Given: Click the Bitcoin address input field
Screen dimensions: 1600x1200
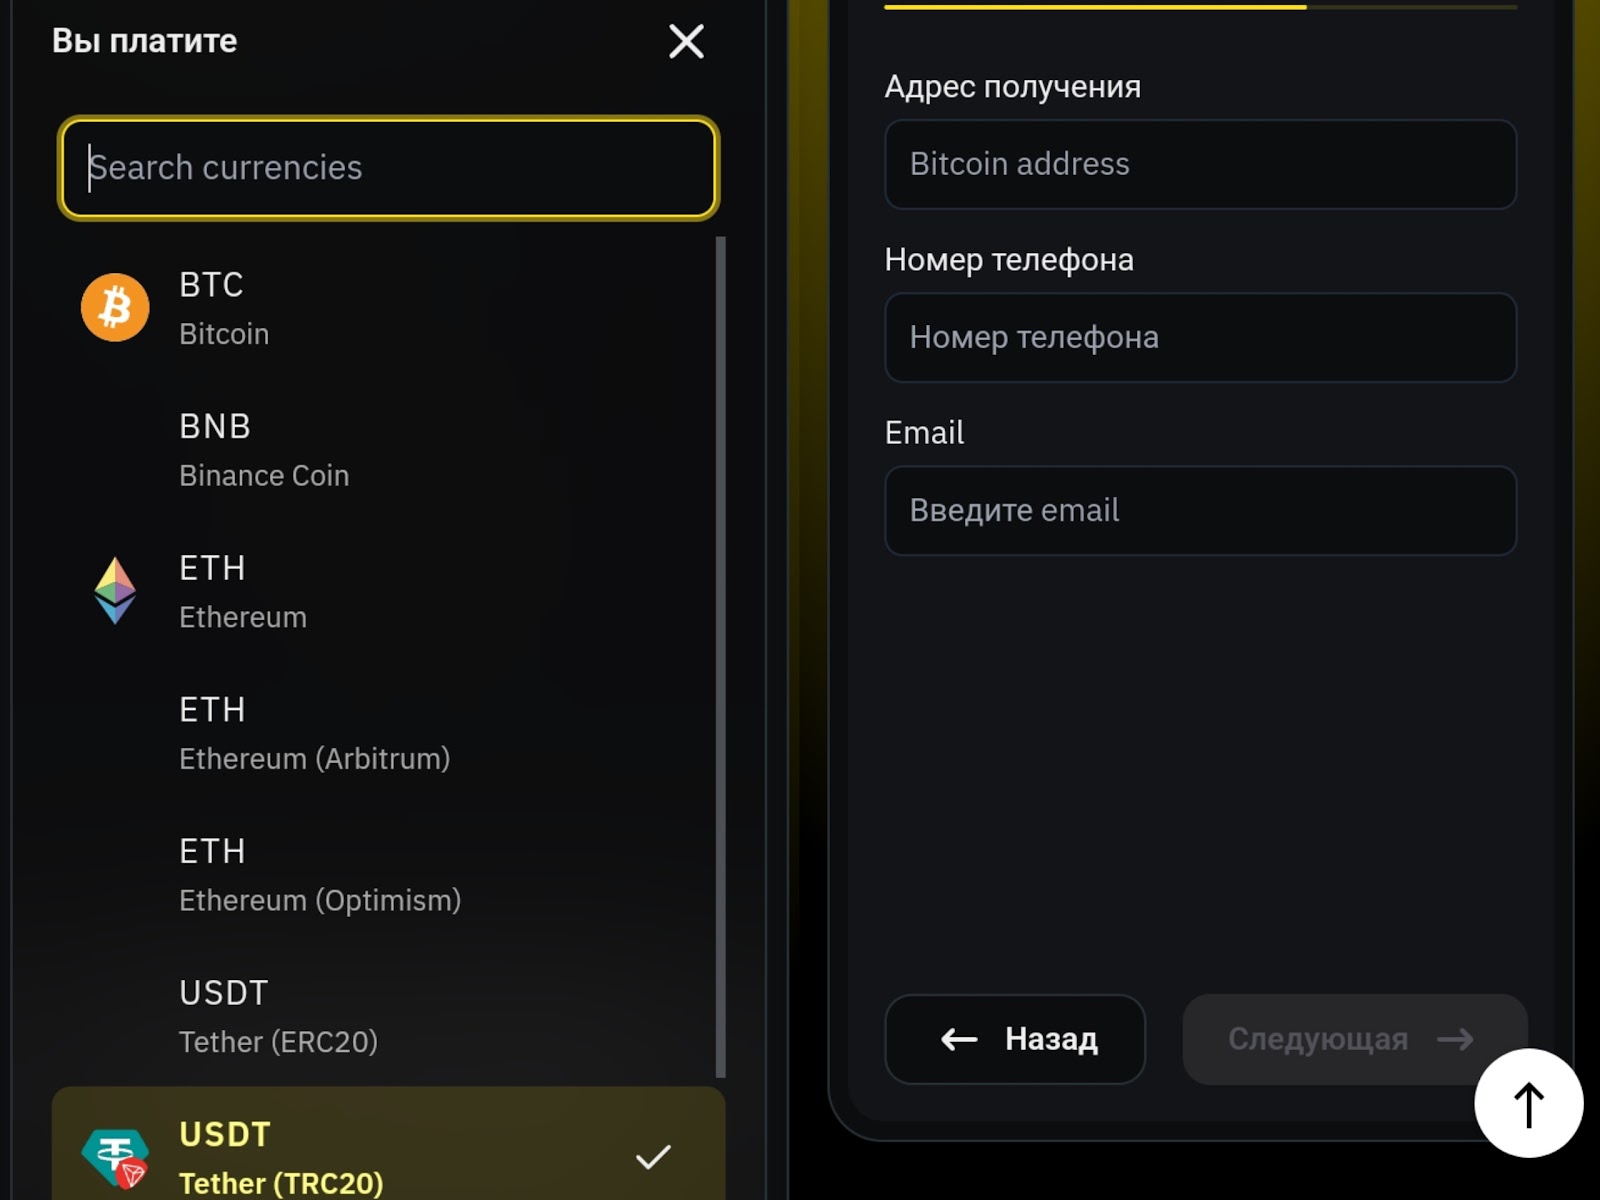Looking at the screenshot, I should (x=1200, y=164).
